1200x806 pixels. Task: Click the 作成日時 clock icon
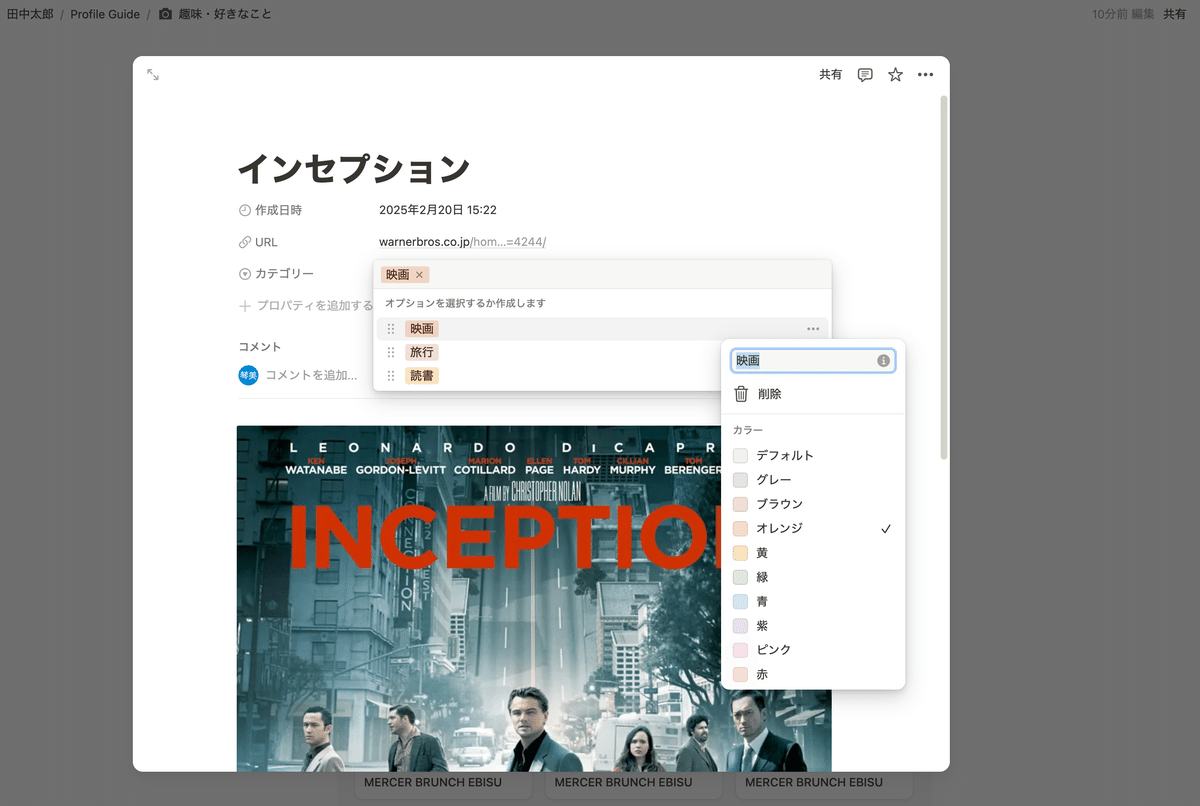[x=245, y=210]
